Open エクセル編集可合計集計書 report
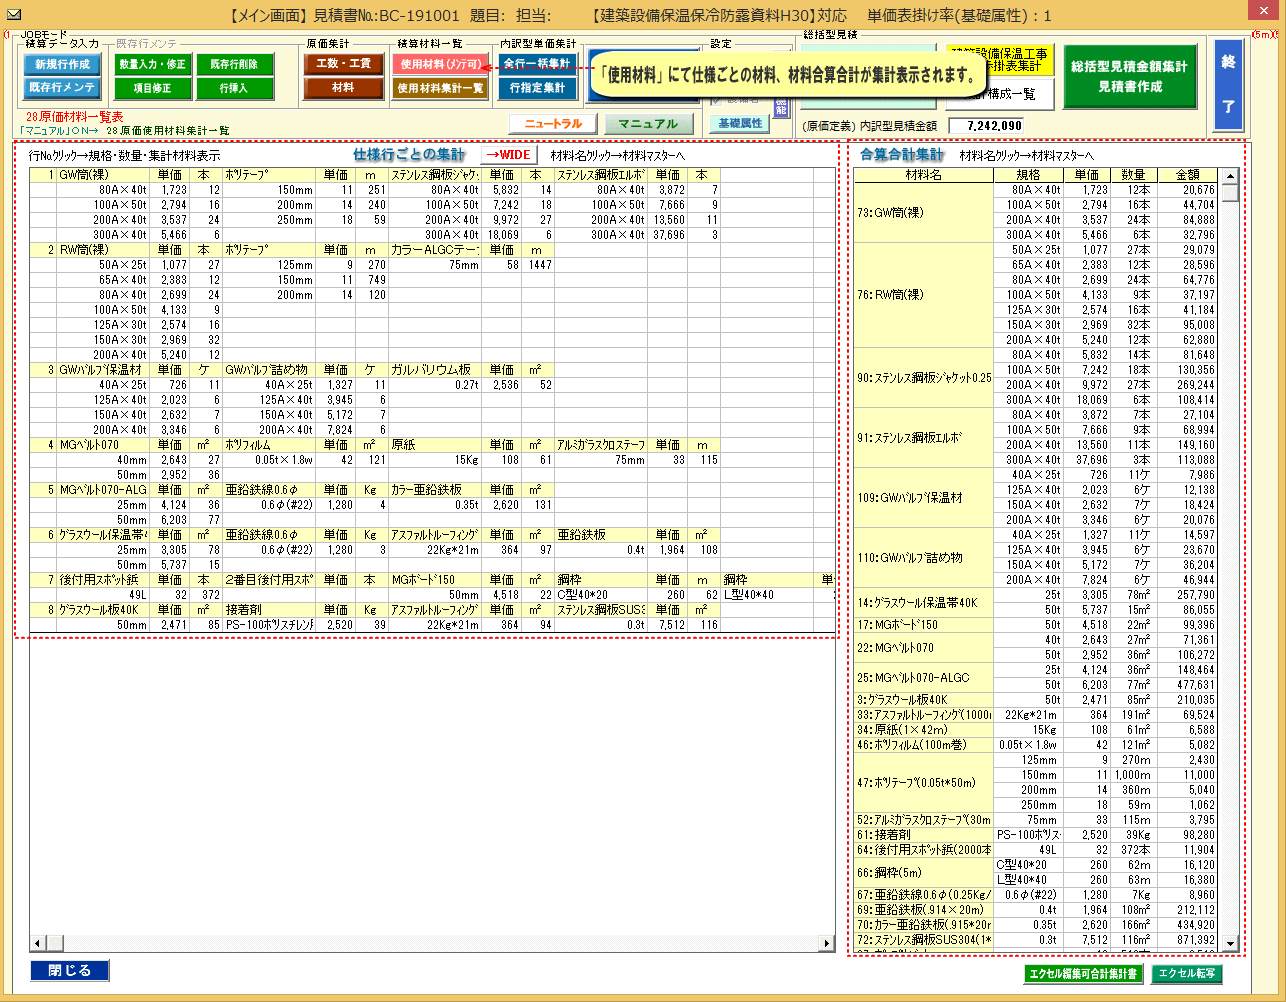This screenshot has width=1286, height=1002. [x=1082, y=974]
